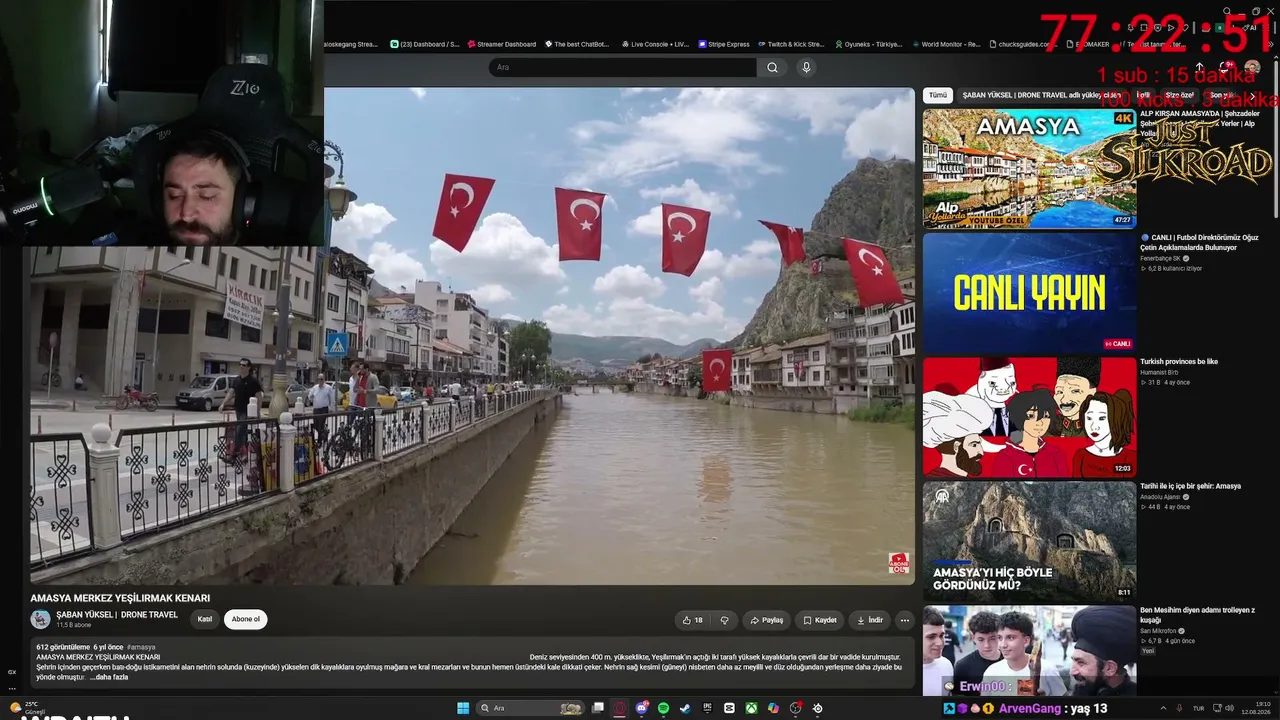Image resolution: width=1280 pixels, height=720 pixels.
Task: Open 'Twitch & Kick Stre...' bookmark
Action: point(791,44)
